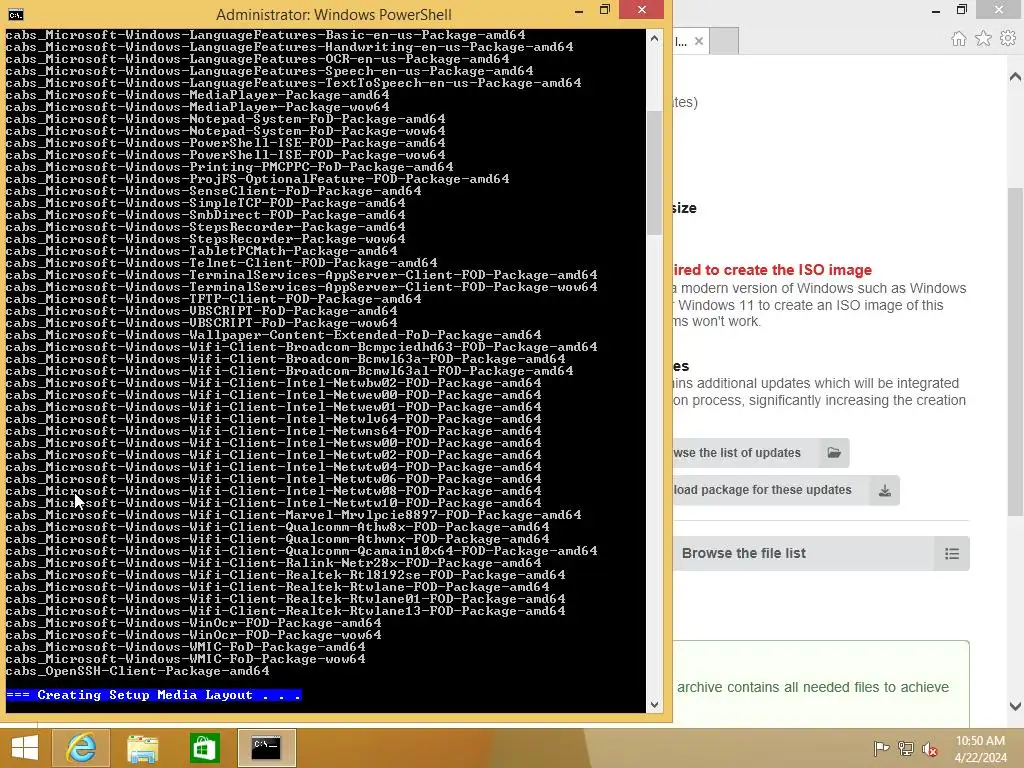Open Action Center flag icon in tray
This screenshot has width=1024, height=768.
click(881, 748)
